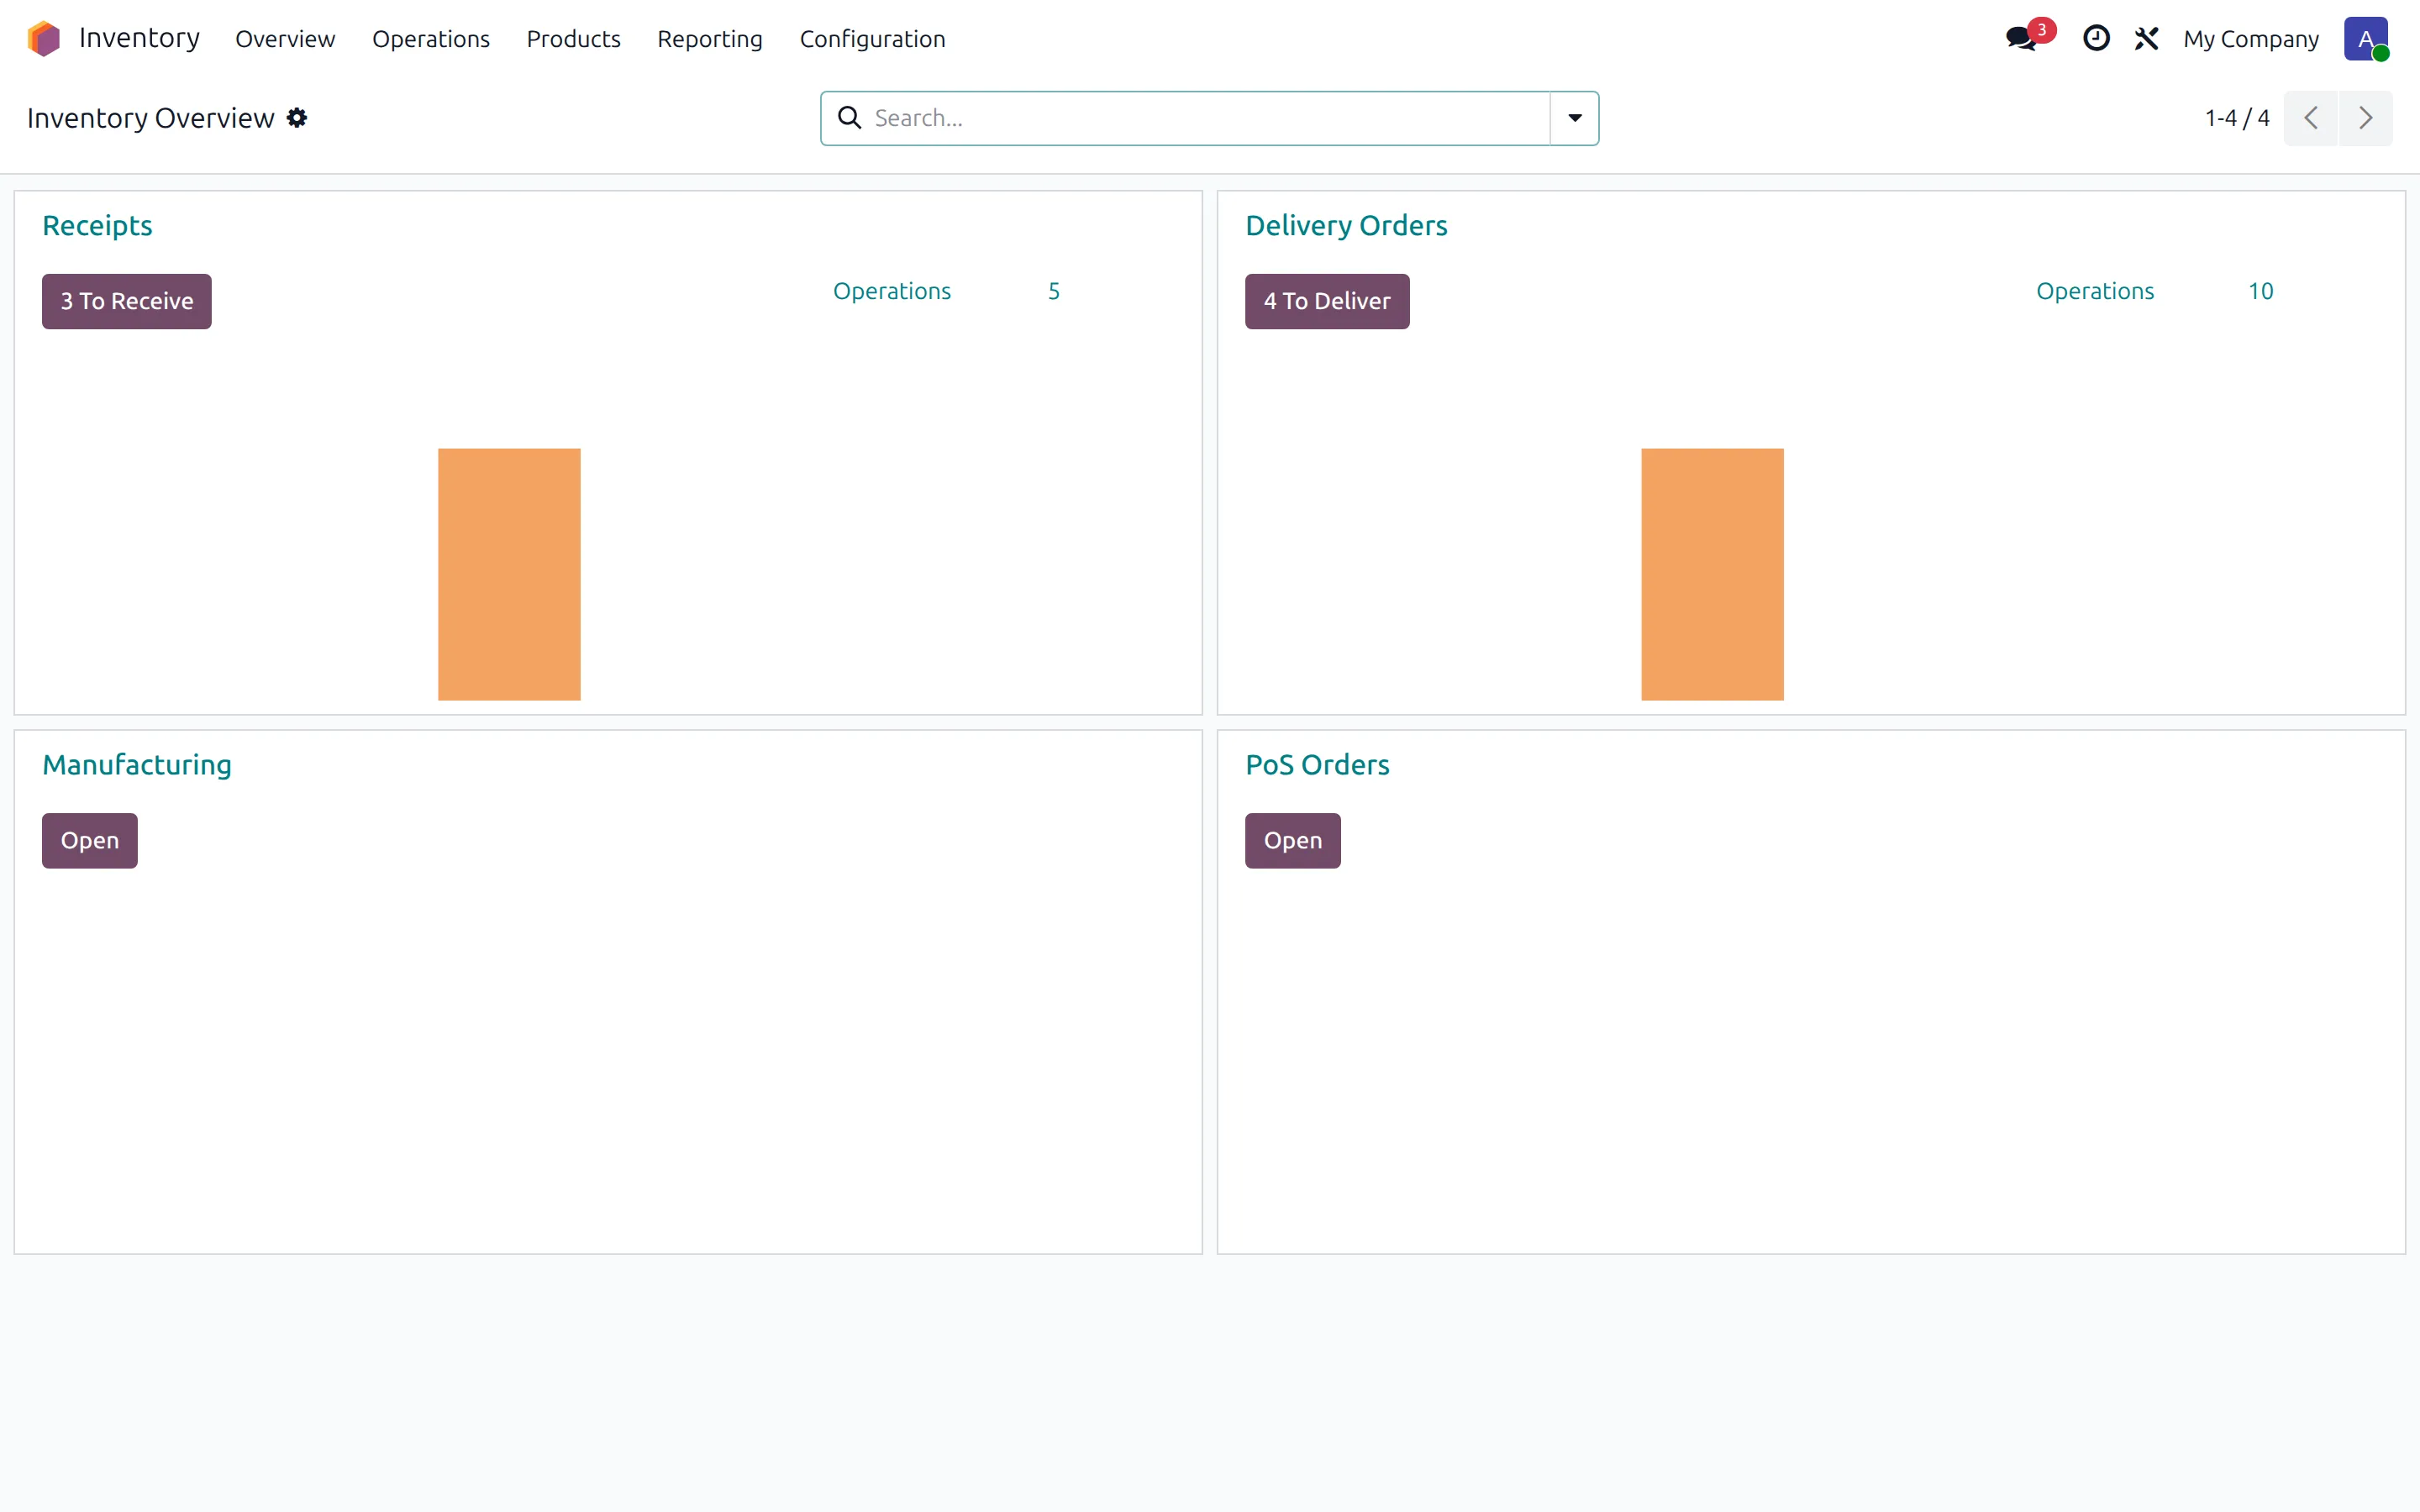Click the search magnifier icon
This screenshot has height=1512, width=2420.
(x=849, y=118)
